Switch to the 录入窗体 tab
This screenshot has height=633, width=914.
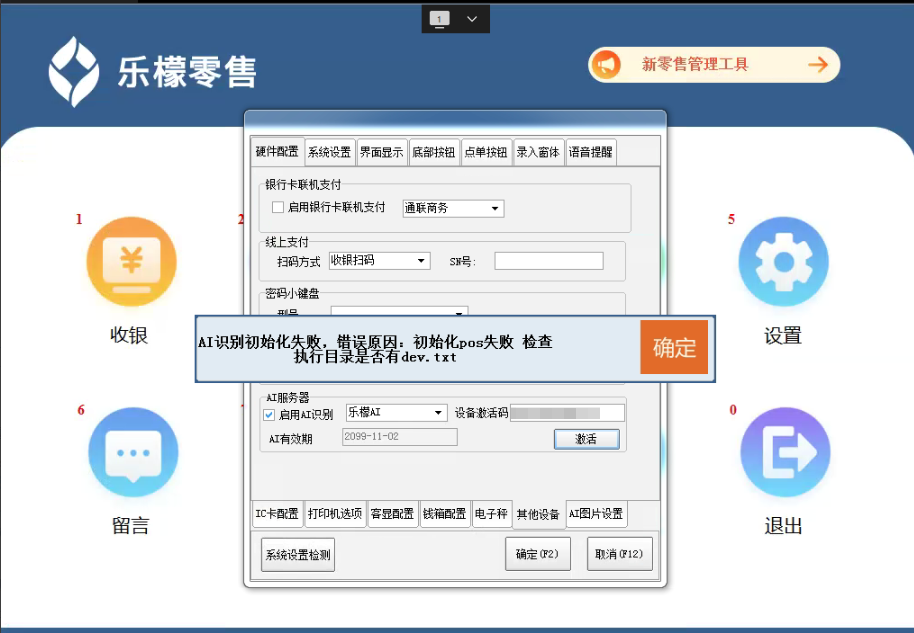[x=538, y=152]
